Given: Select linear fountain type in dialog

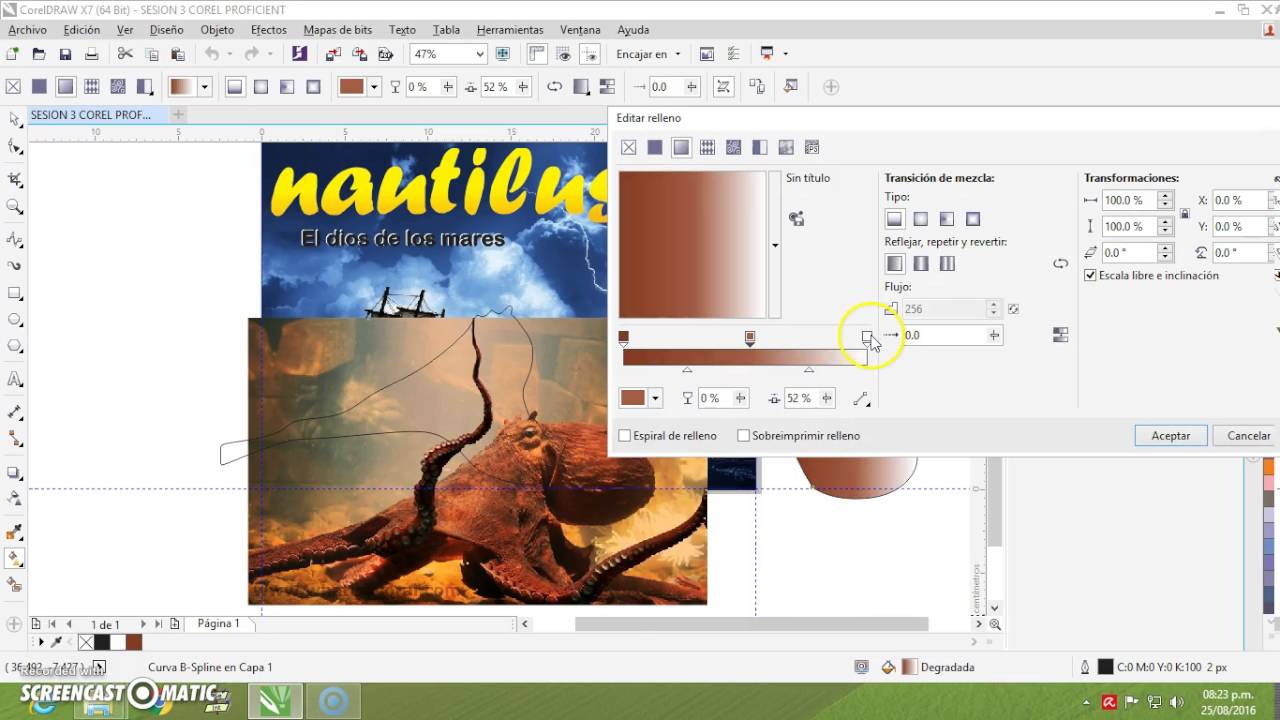Looking at the screenshot, I should coord(895,219).
